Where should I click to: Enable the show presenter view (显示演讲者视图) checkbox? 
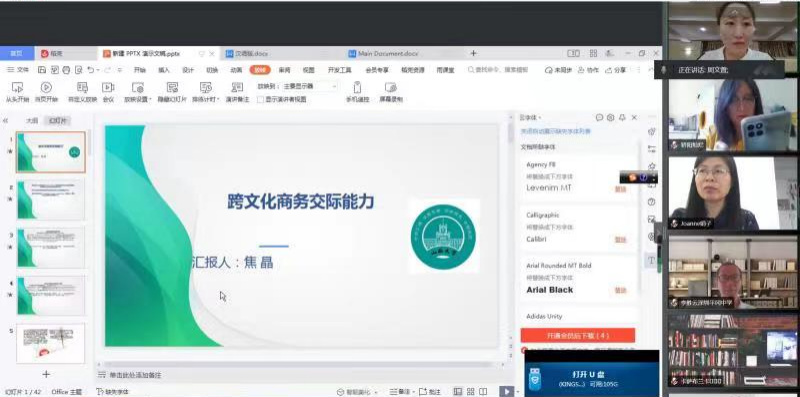[x=260, y=100]
